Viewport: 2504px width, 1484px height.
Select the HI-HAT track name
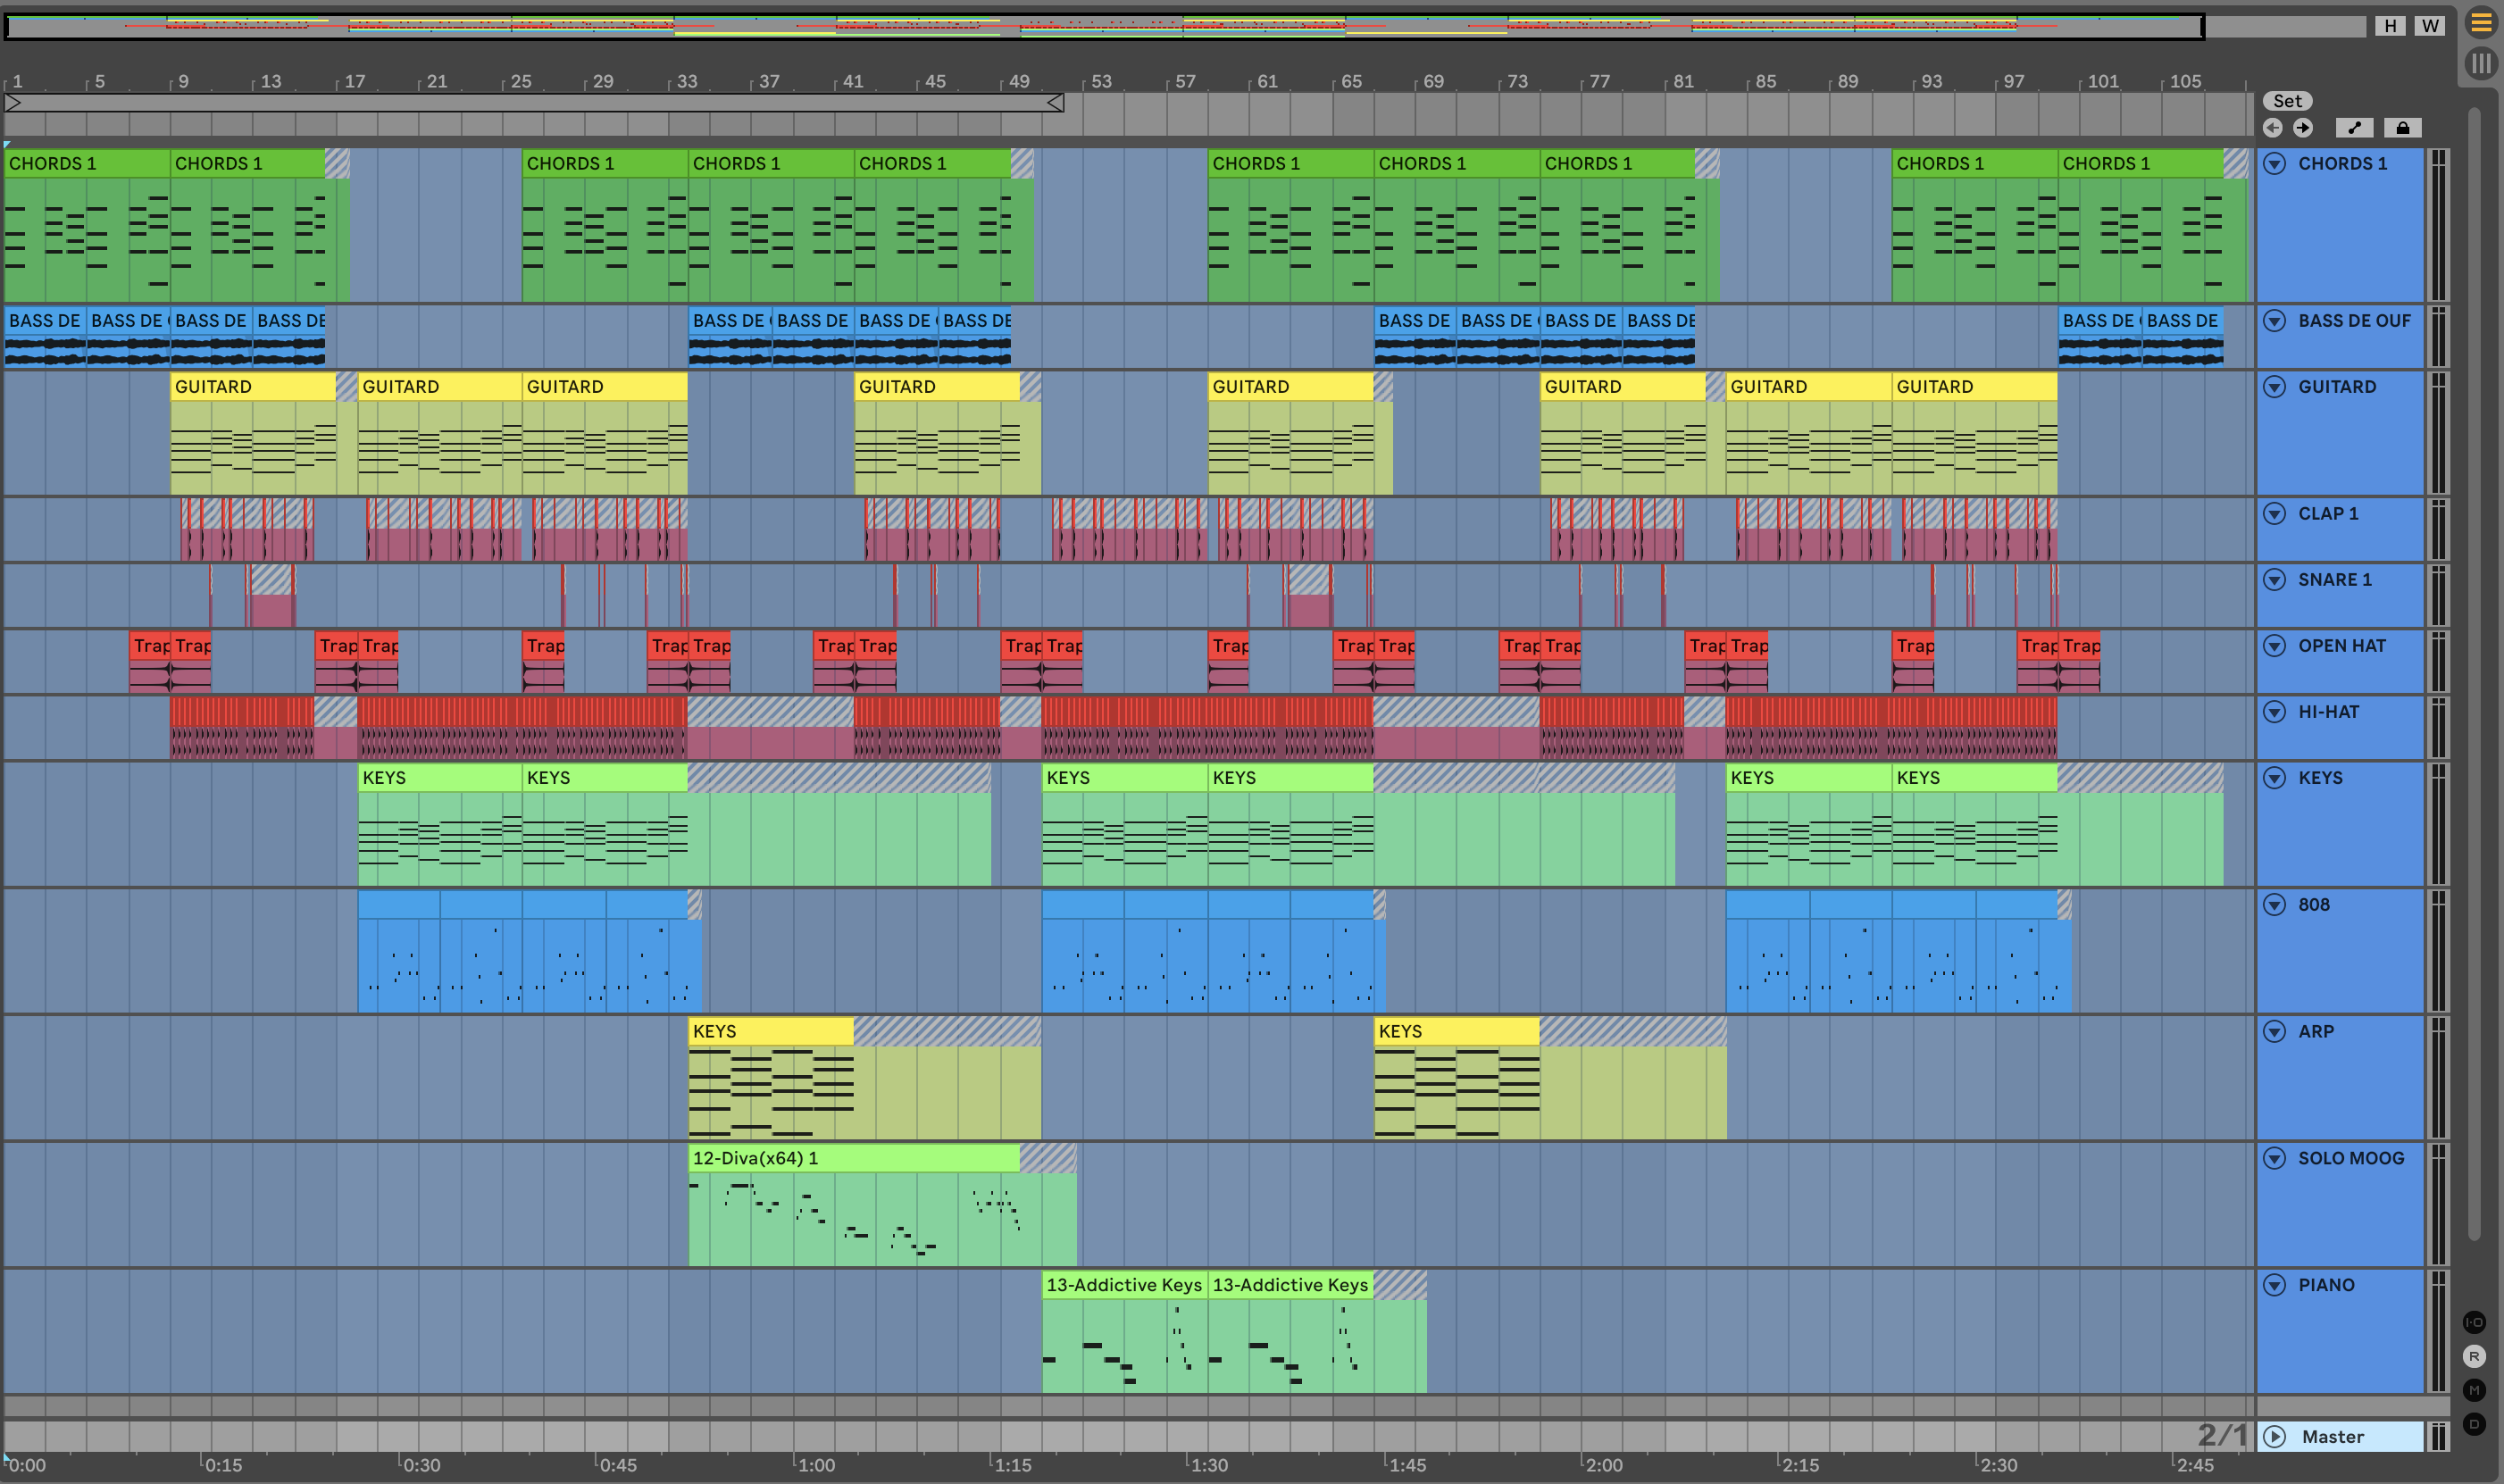pyautogui.click(x=2328, y=712)
